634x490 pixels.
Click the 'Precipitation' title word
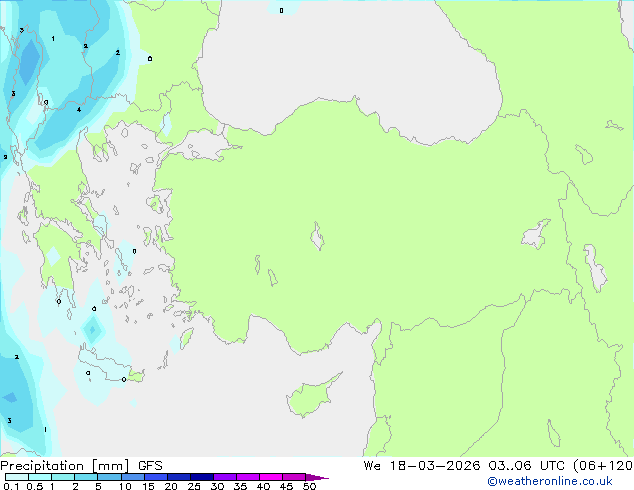tap(42, 466)
